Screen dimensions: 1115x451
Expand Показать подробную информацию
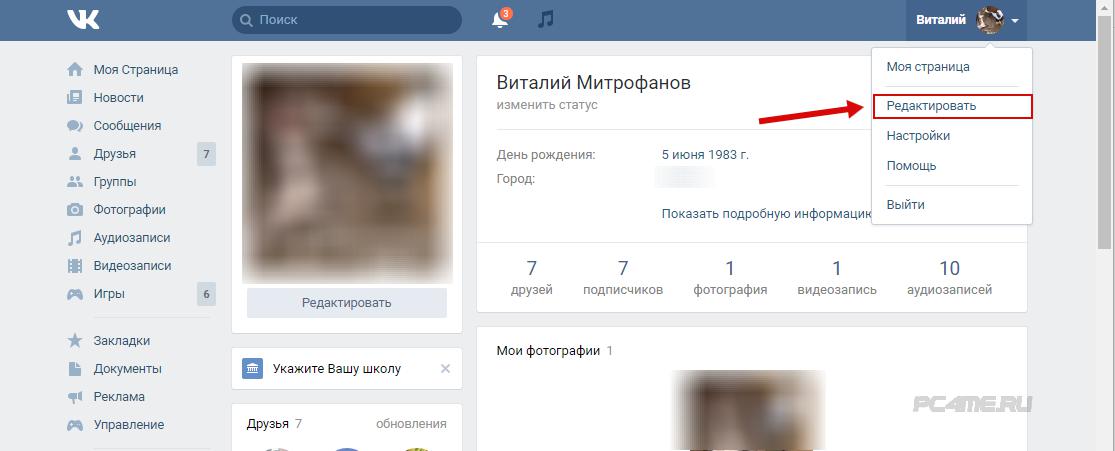[767, 213]
